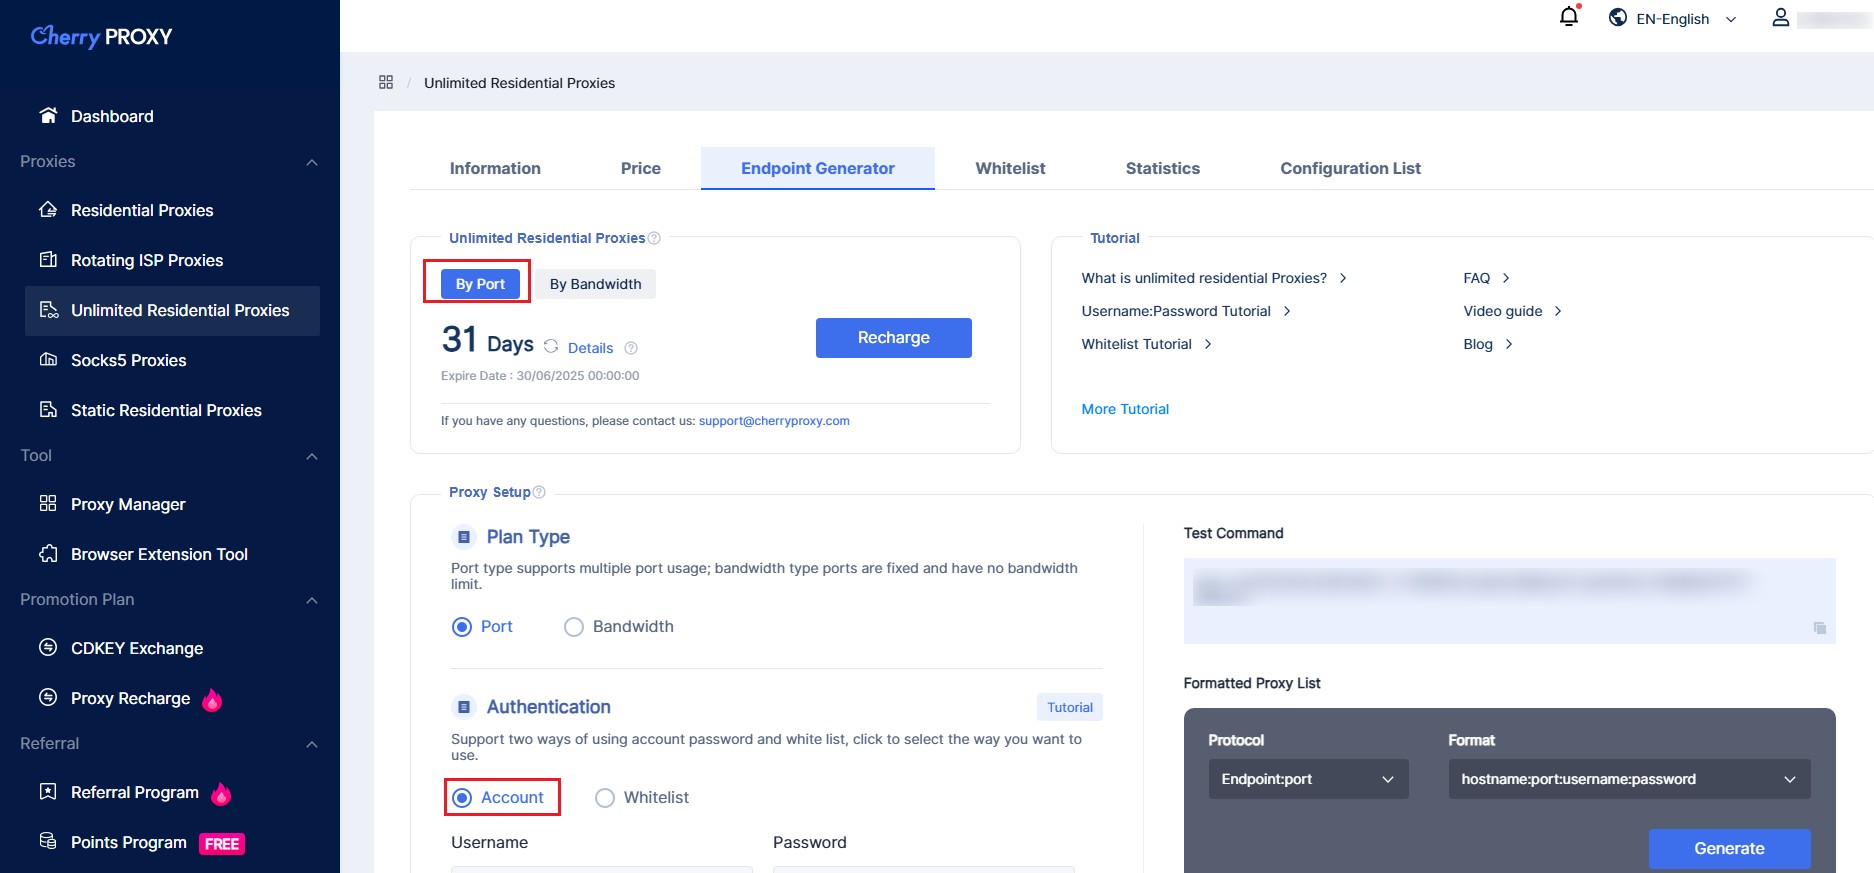Click the Socks5 Proxies icon
This screenshot has height=873, width=1874.
[x=48, y=359]
